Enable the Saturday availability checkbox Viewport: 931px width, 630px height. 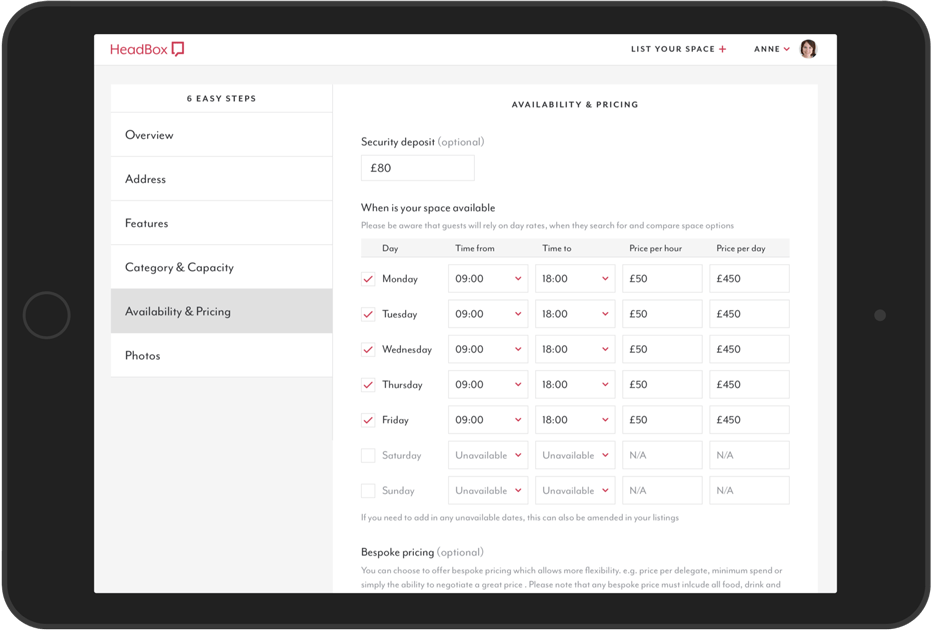click(368, 456)
